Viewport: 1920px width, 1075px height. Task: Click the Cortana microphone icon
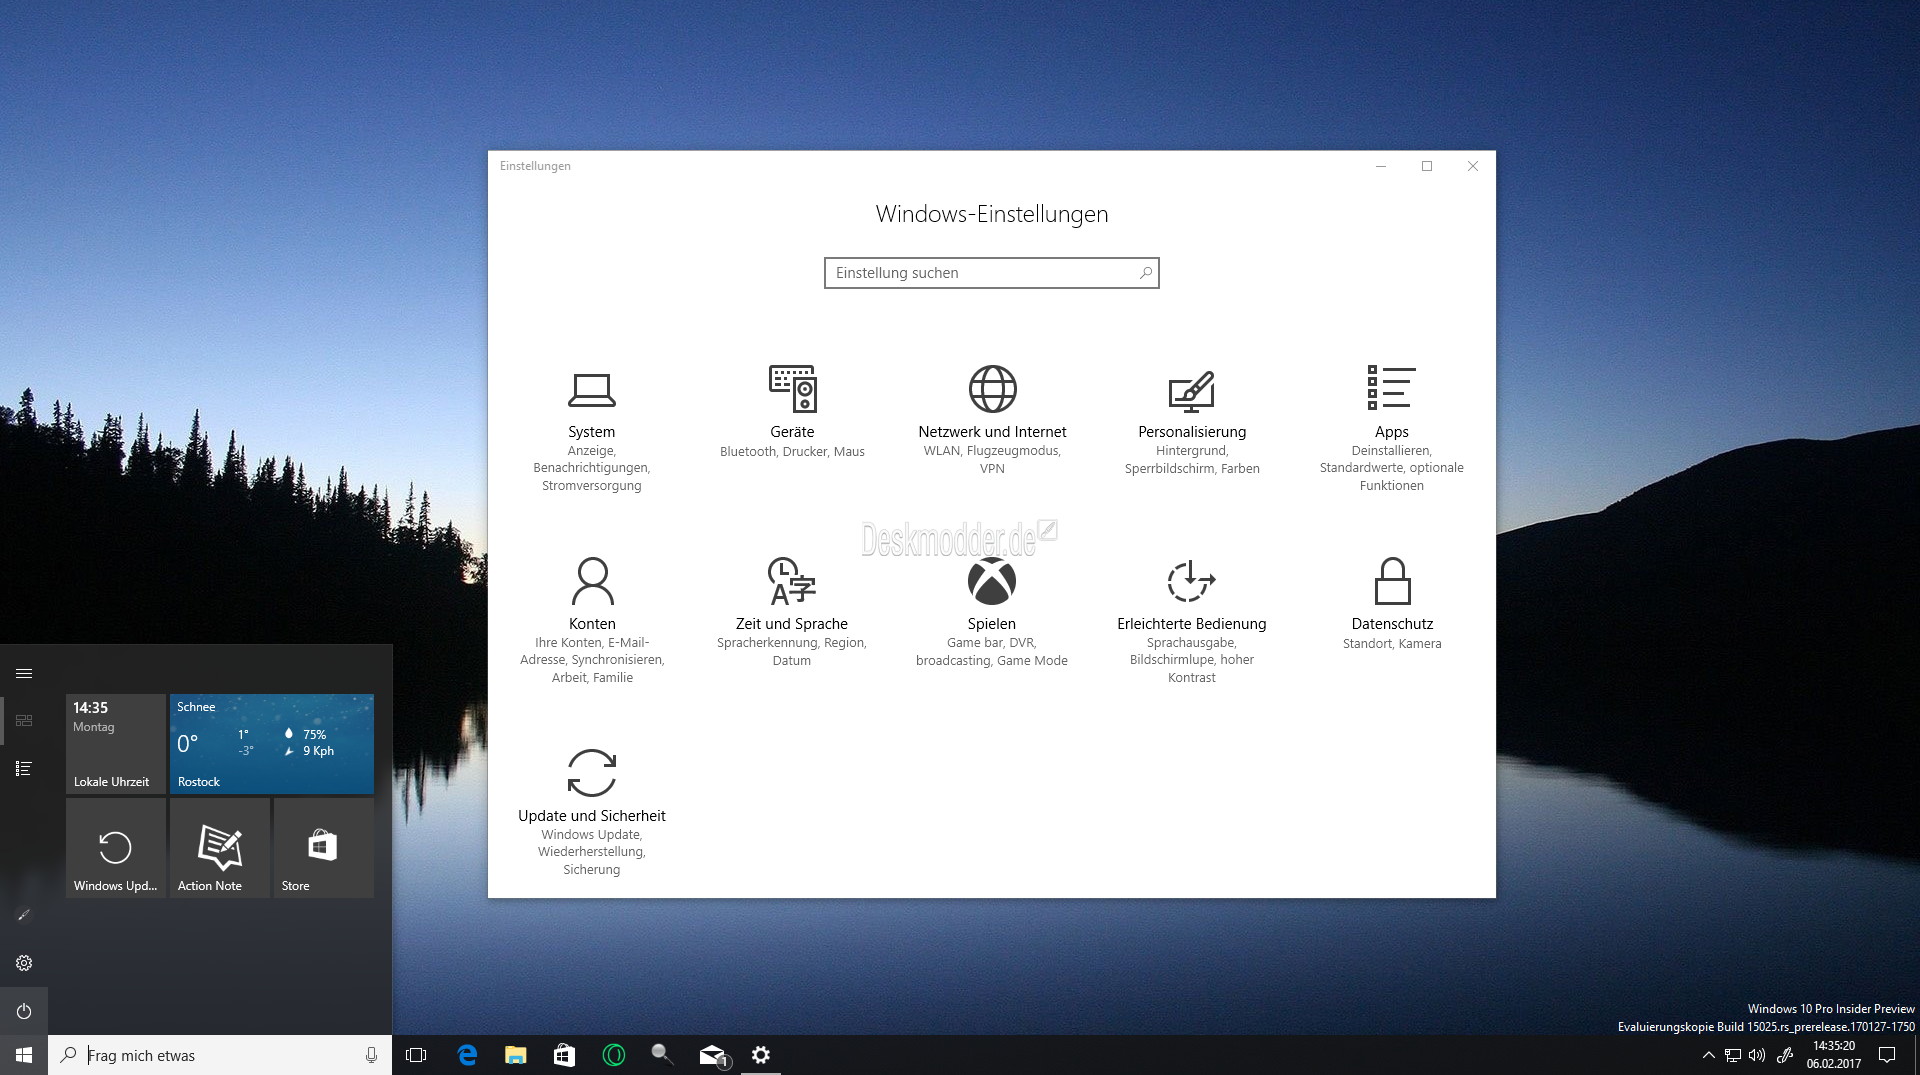tap(371, 1055)
